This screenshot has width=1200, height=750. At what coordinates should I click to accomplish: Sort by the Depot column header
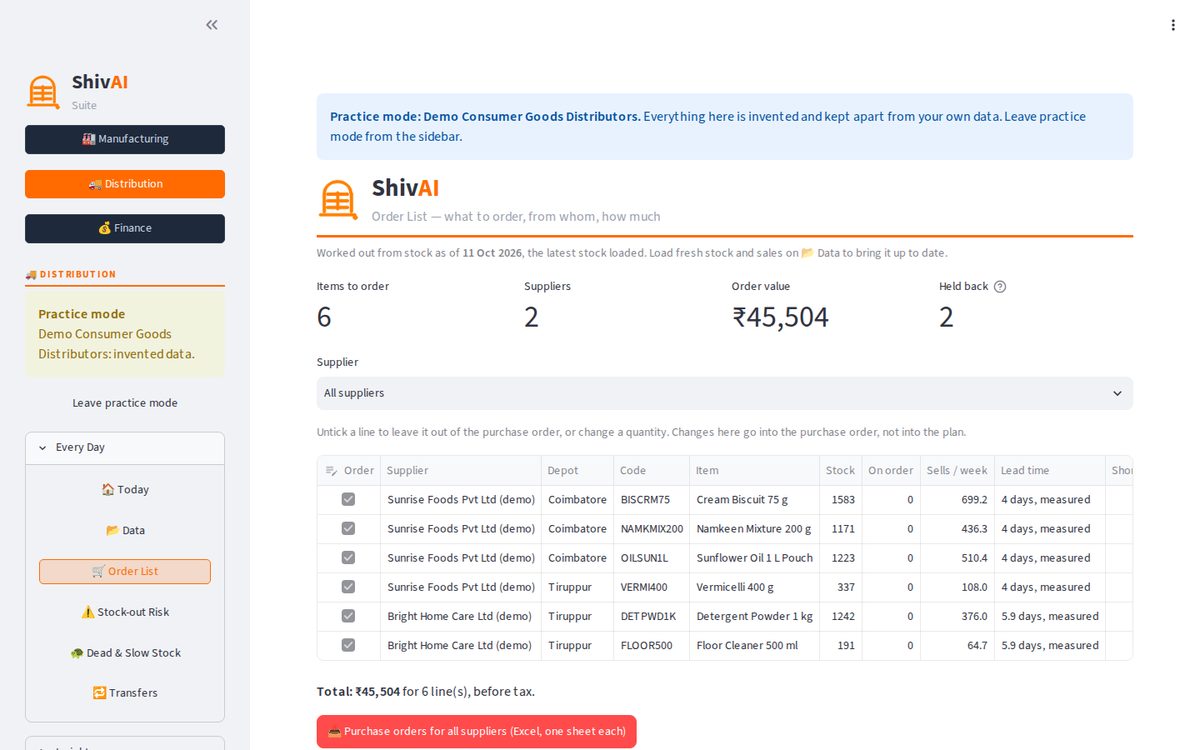coord(577,470)
